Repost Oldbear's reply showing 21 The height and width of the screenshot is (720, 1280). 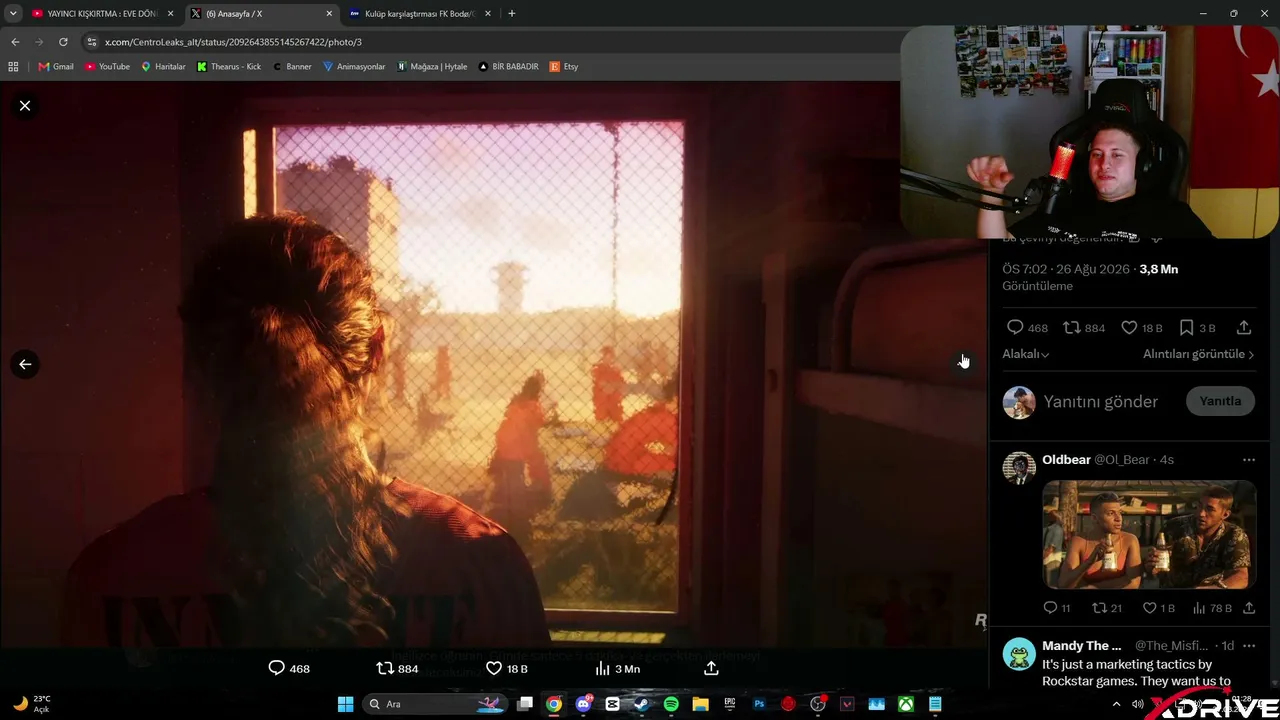[1107, 608]
